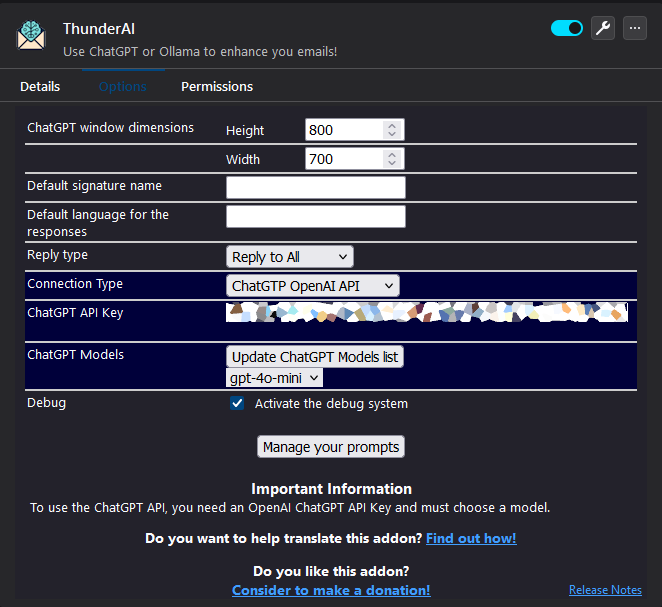
Task: Click the ChatGPT Models label
Action: click(x=76, y=355)
